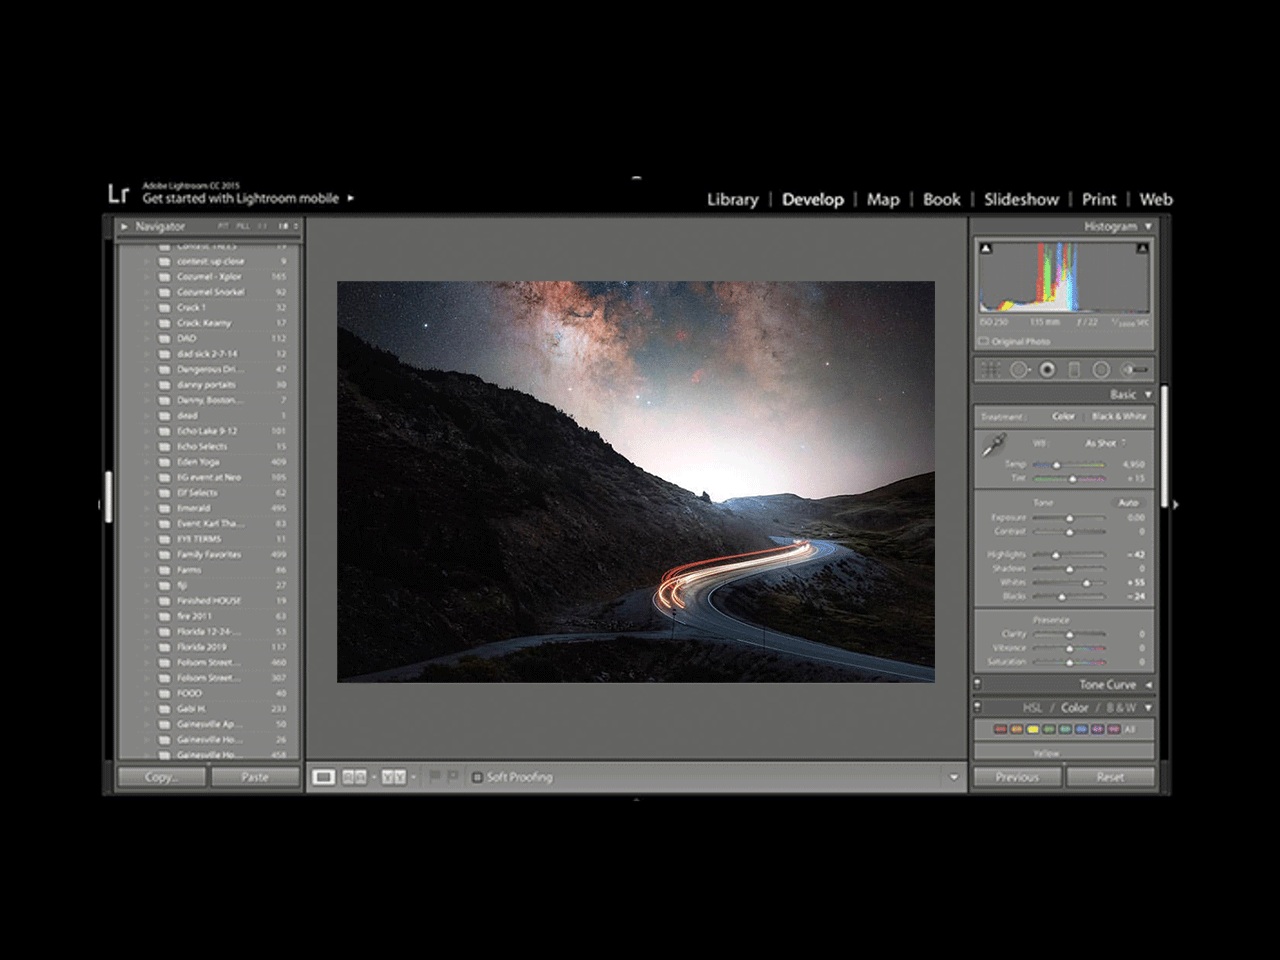This screenshot has width=1280, height=960.
Task: Select the green color chip in HSL
Action: [1050, 730]
